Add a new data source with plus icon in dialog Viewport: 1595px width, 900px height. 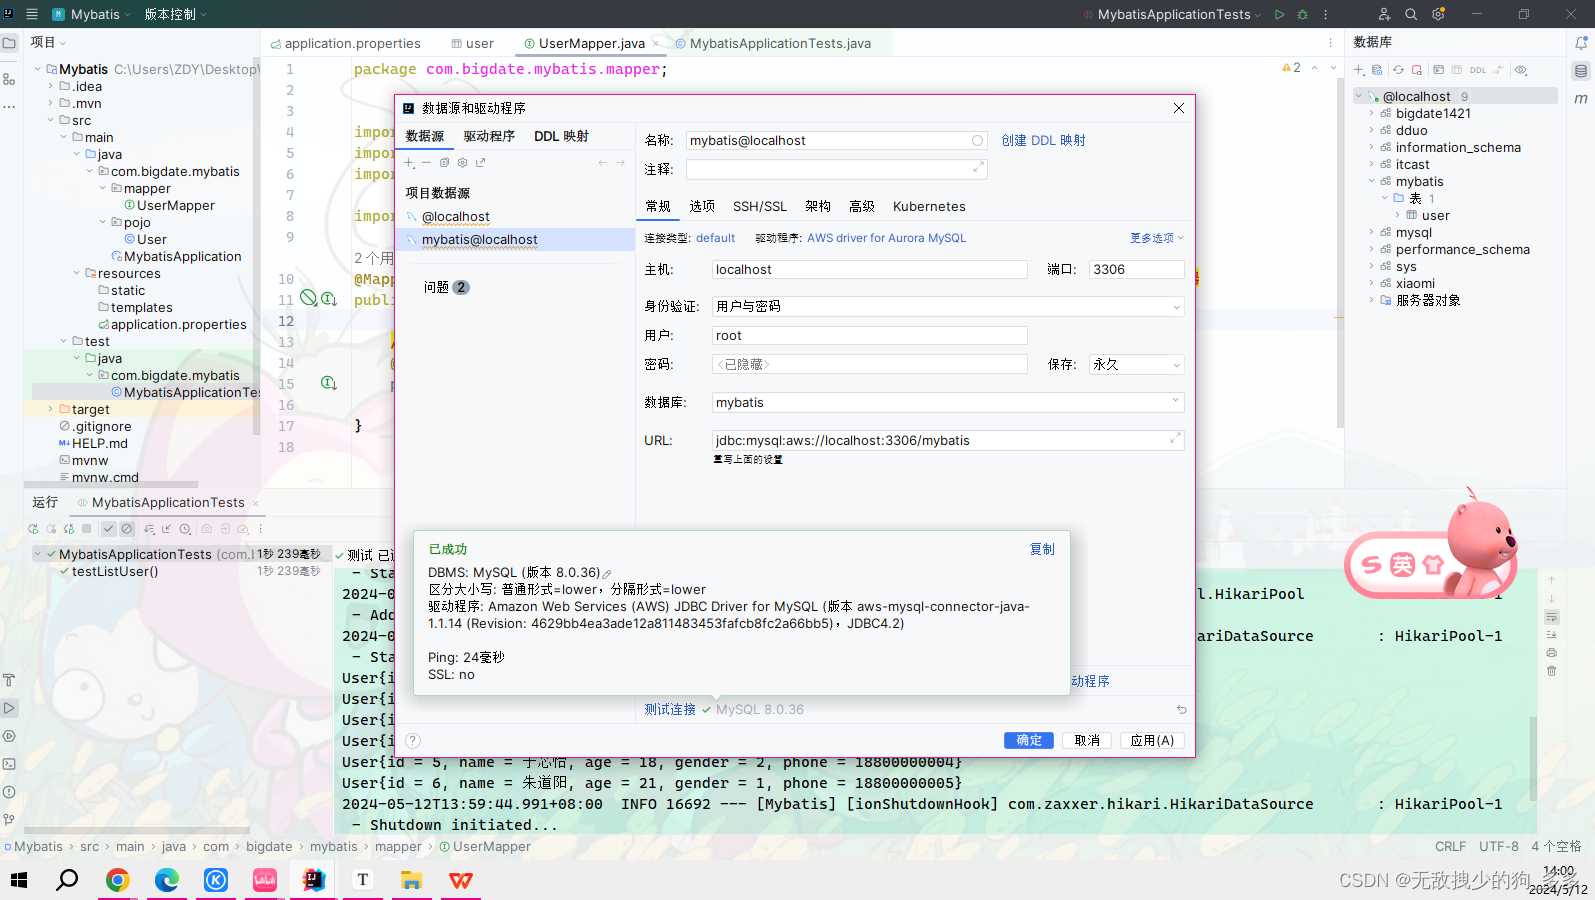pyautogui.click(x=409, y=163)
